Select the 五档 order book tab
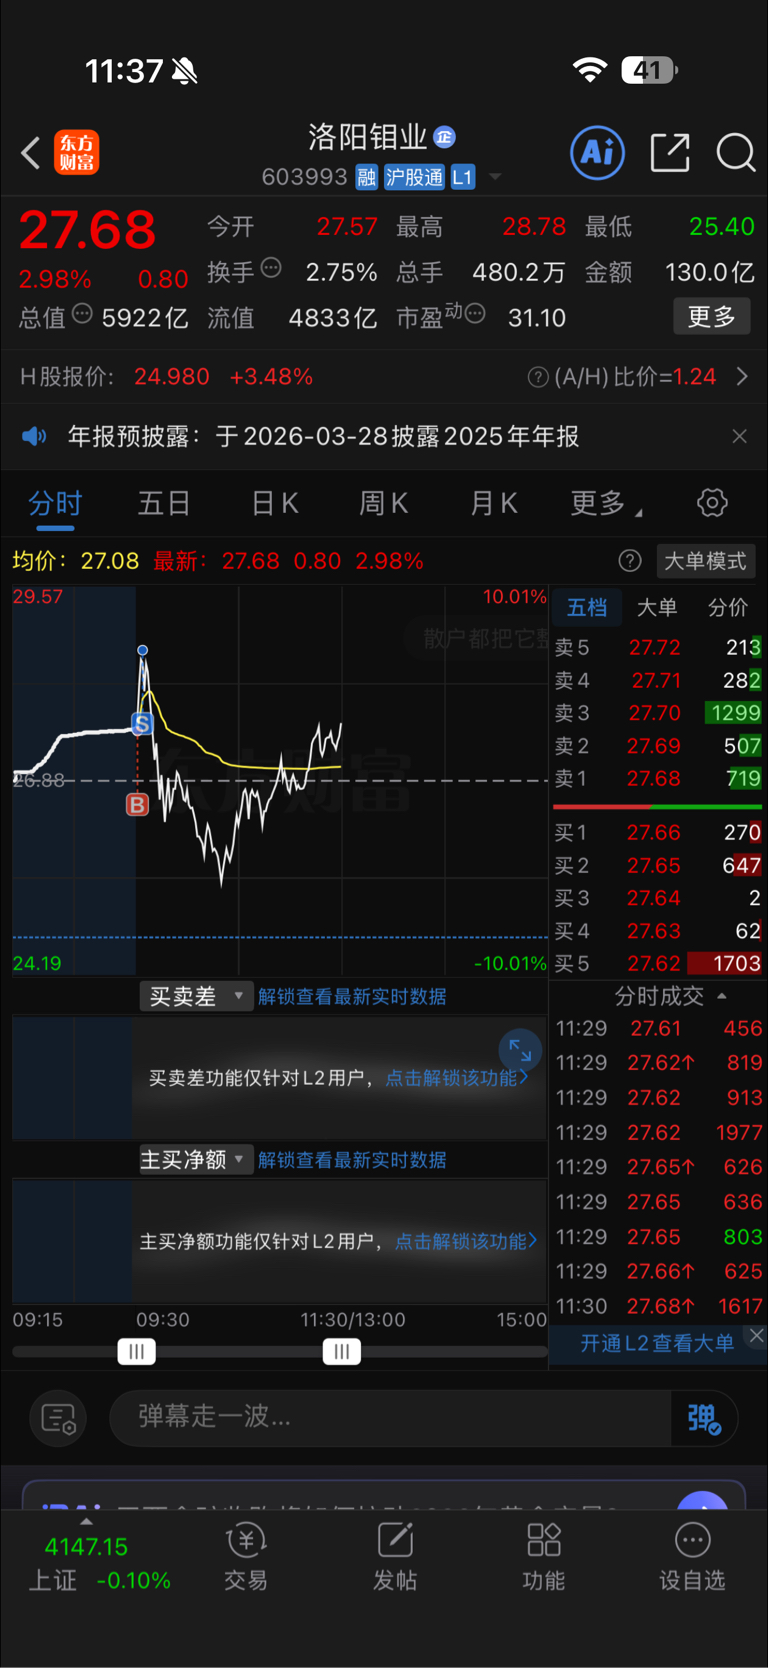The image size is (769, 1668). [x=587, y=607]
